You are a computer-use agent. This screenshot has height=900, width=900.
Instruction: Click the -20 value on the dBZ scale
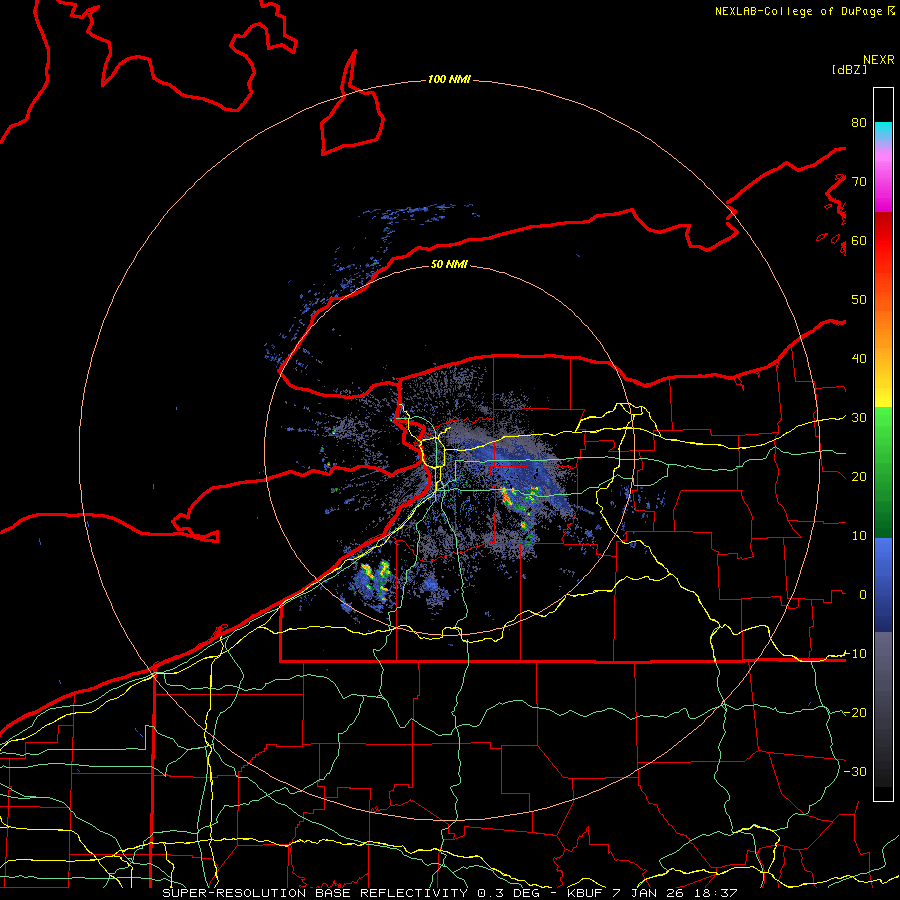coord(855,712)
